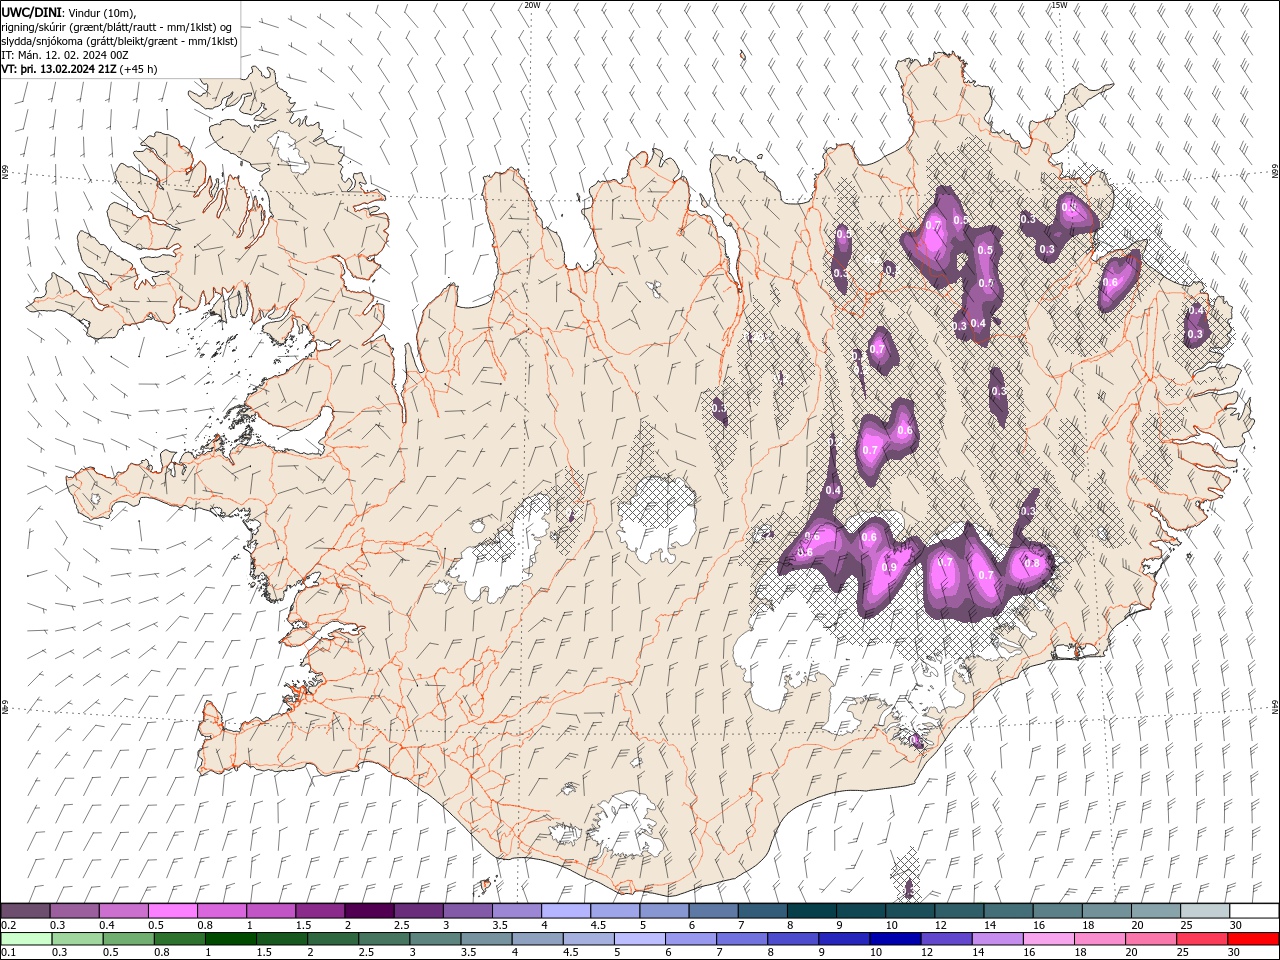The width and height of the screenshot is (1280, 960).
Task: Pick bright pink snow swatch between 0.5 and 0.8
Action: 172,911
